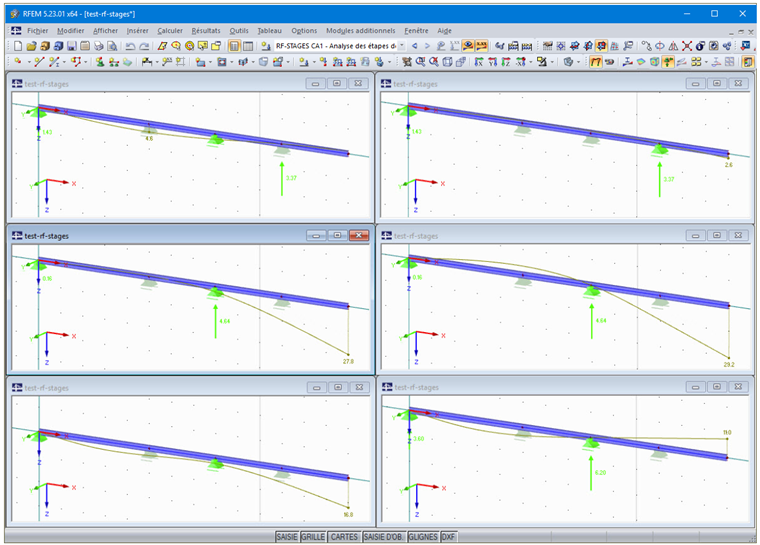Click the isometric cube view icon

click(x=447, y=62)
